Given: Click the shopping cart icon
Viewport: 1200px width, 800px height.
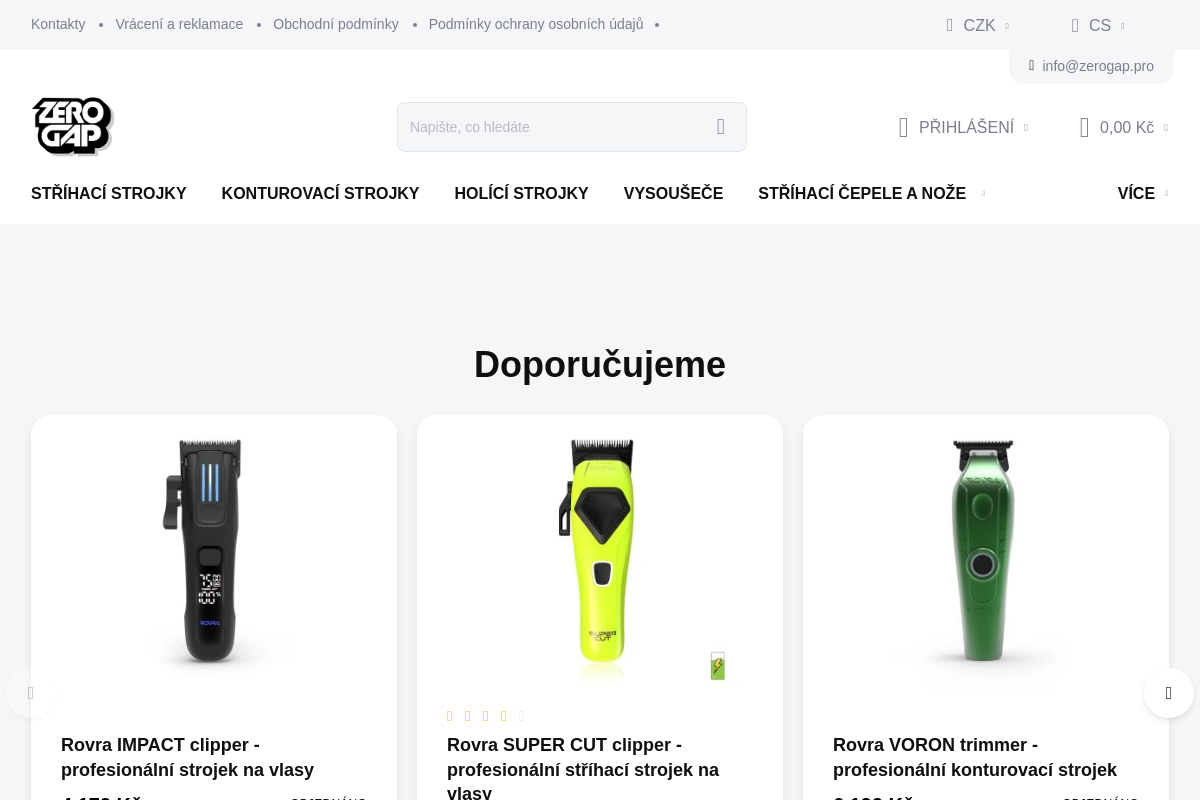Looking at the screenshot, I should coord(1084,127).
